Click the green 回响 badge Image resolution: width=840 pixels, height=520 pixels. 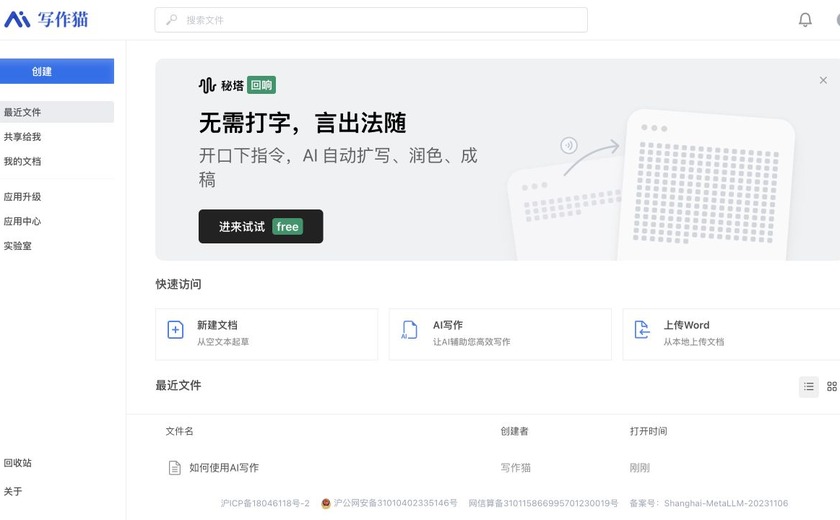tap(261, 85)
